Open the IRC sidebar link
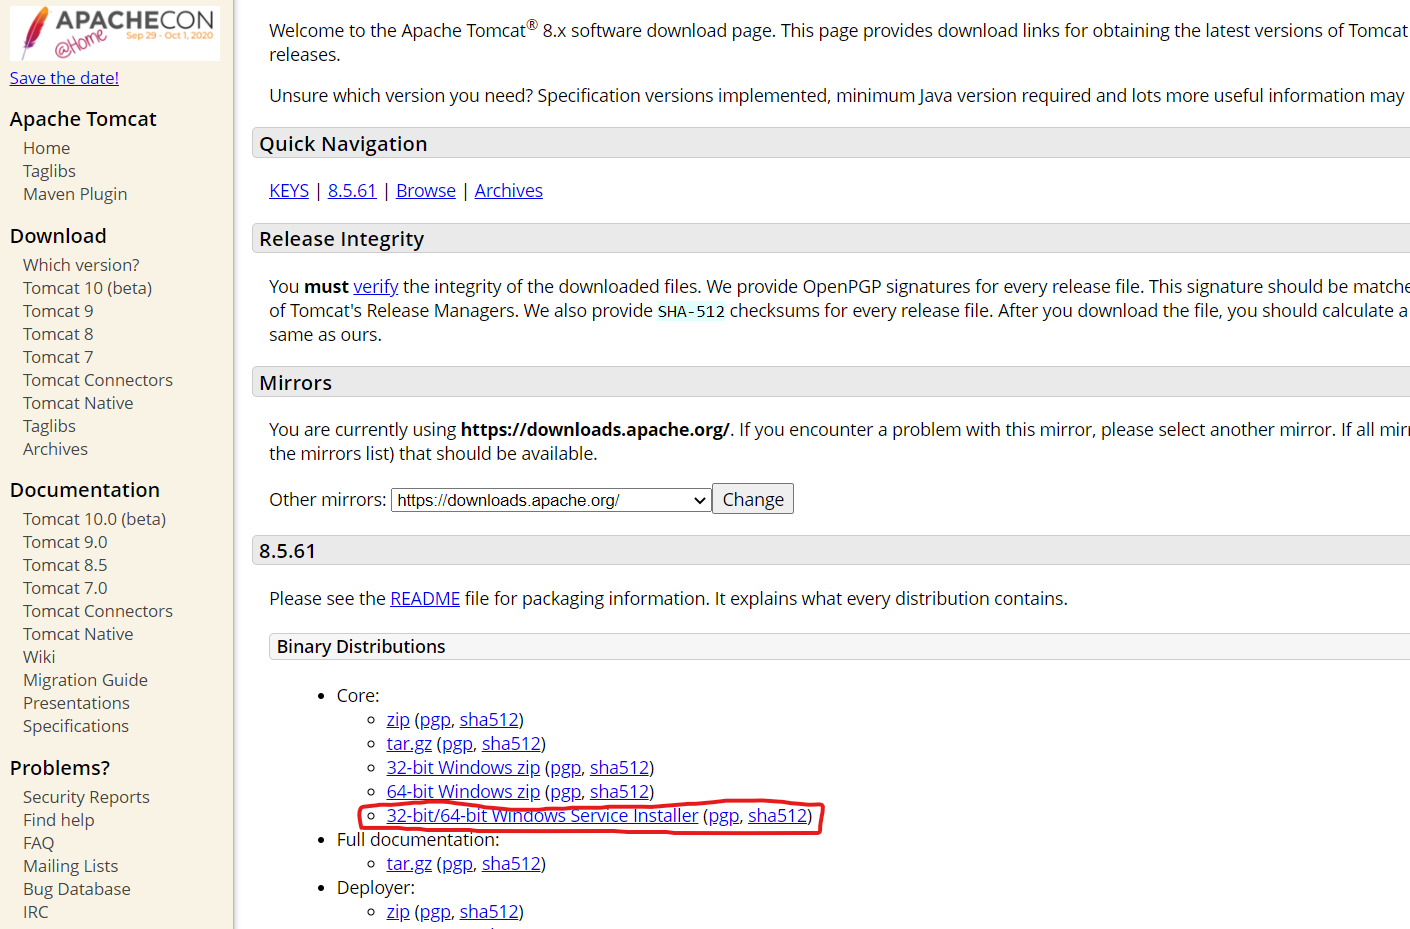 click(x=35, y=912)
